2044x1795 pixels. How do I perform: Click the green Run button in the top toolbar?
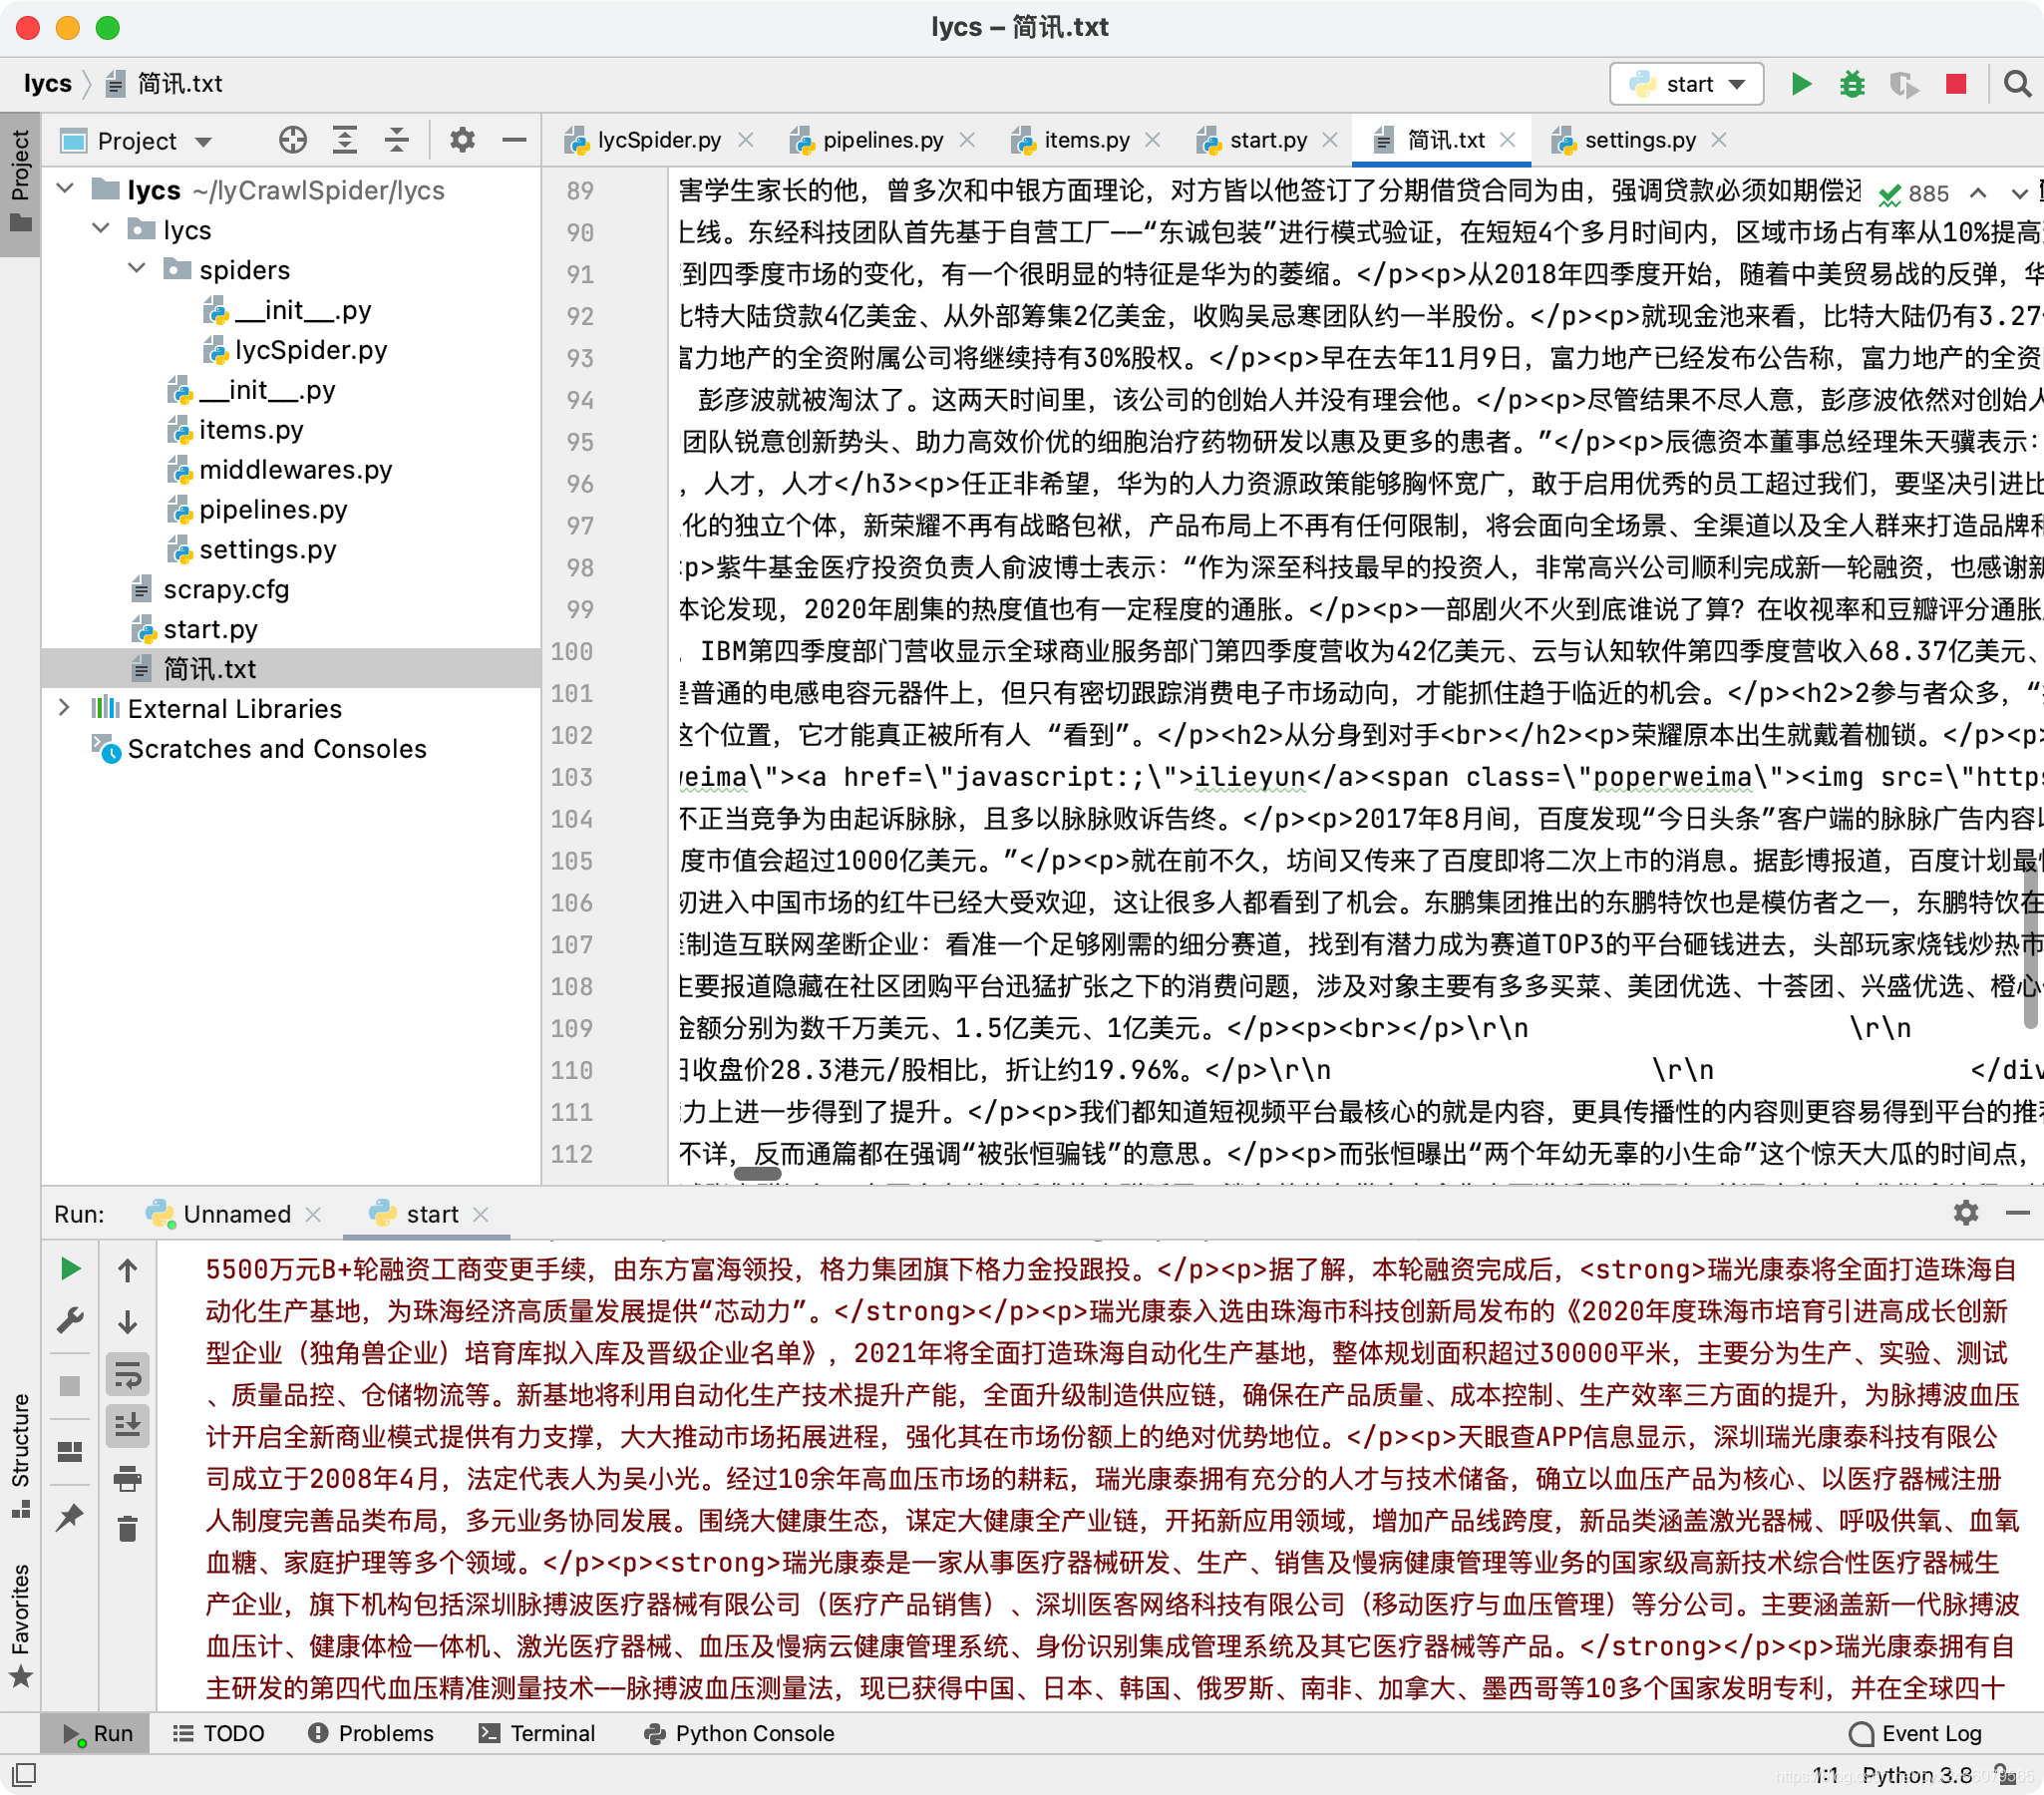coord(1801,84)
